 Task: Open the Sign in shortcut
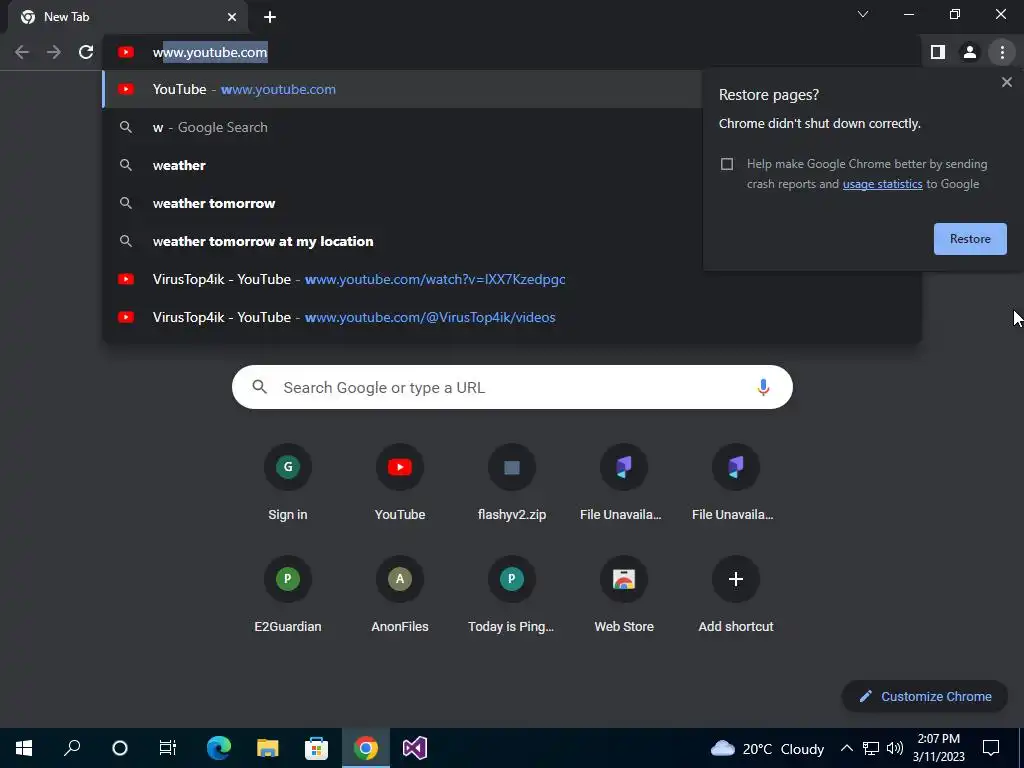click(287, 483)
